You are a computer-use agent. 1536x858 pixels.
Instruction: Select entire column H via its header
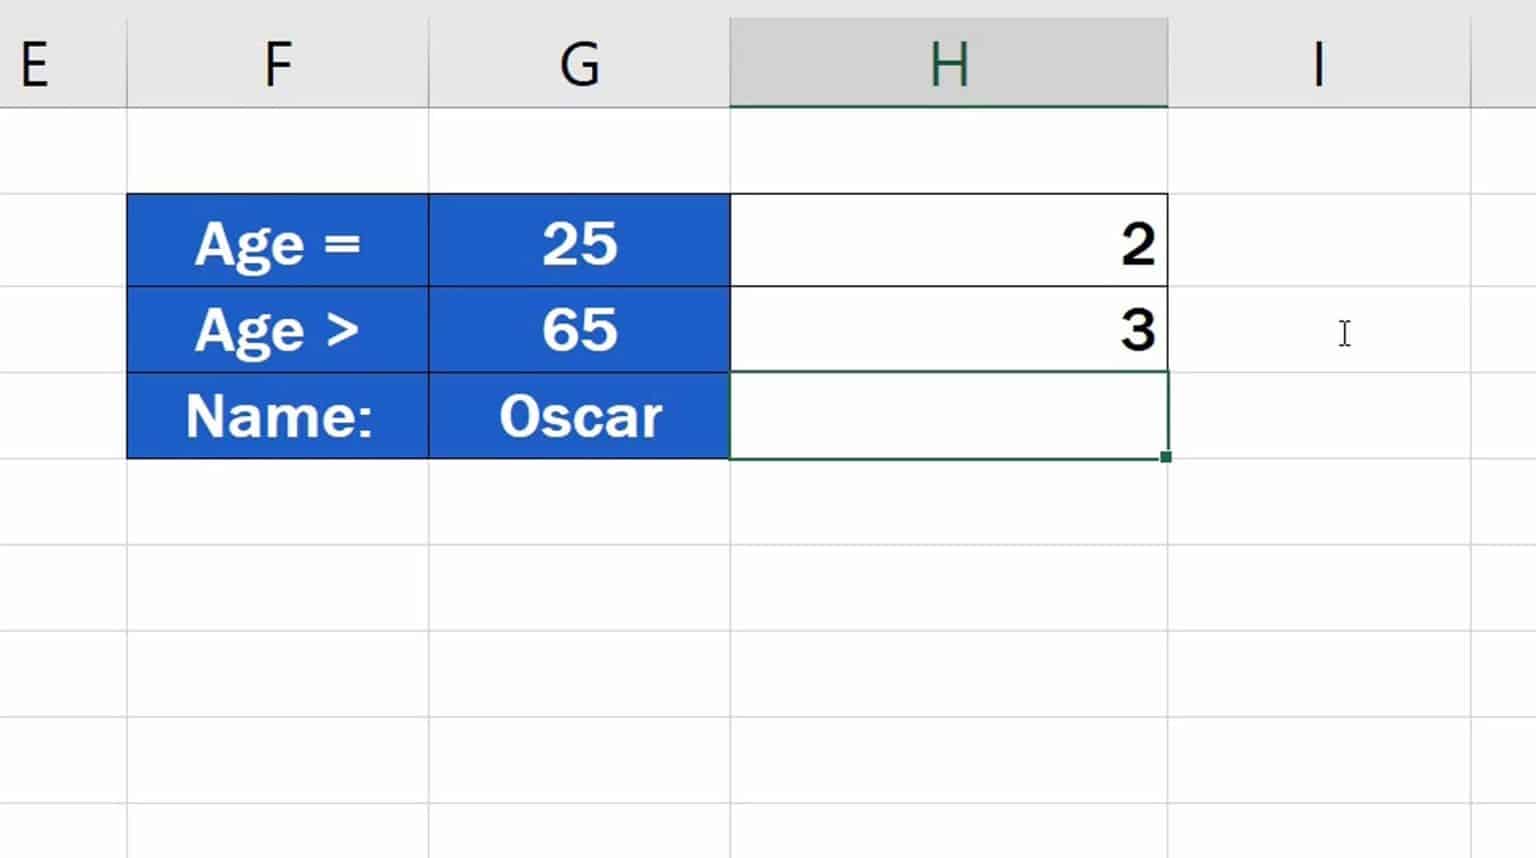tap(948, 62)
